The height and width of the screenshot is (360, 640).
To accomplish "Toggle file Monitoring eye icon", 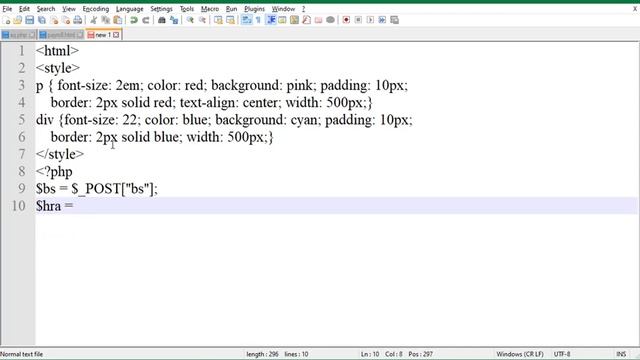I will coord(331,20).
